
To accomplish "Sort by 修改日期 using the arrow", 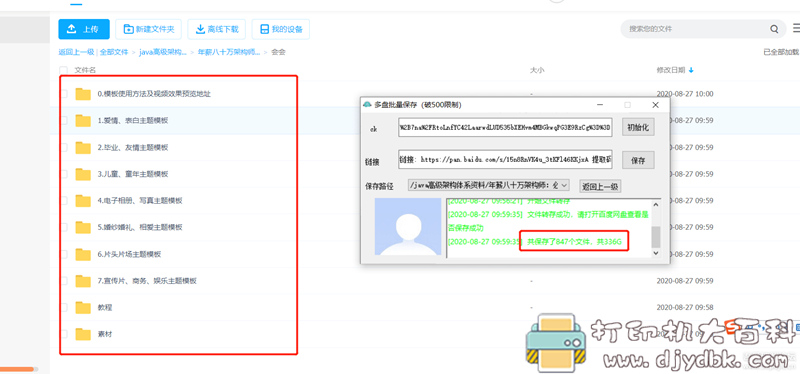I will coord(691,70).
